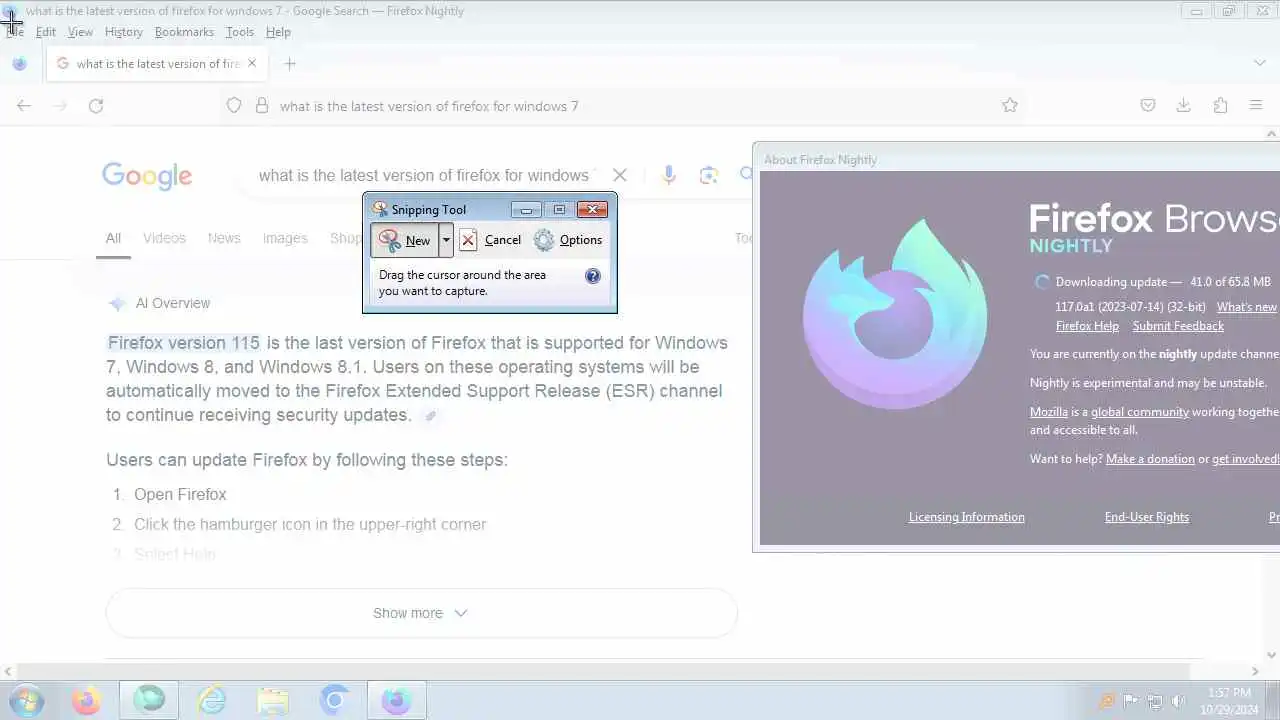Screen dimensions: 1280x720
Task: Click the horizontal scrollbar left arrow
Action: pyautogui.click(x=9, y=672)
